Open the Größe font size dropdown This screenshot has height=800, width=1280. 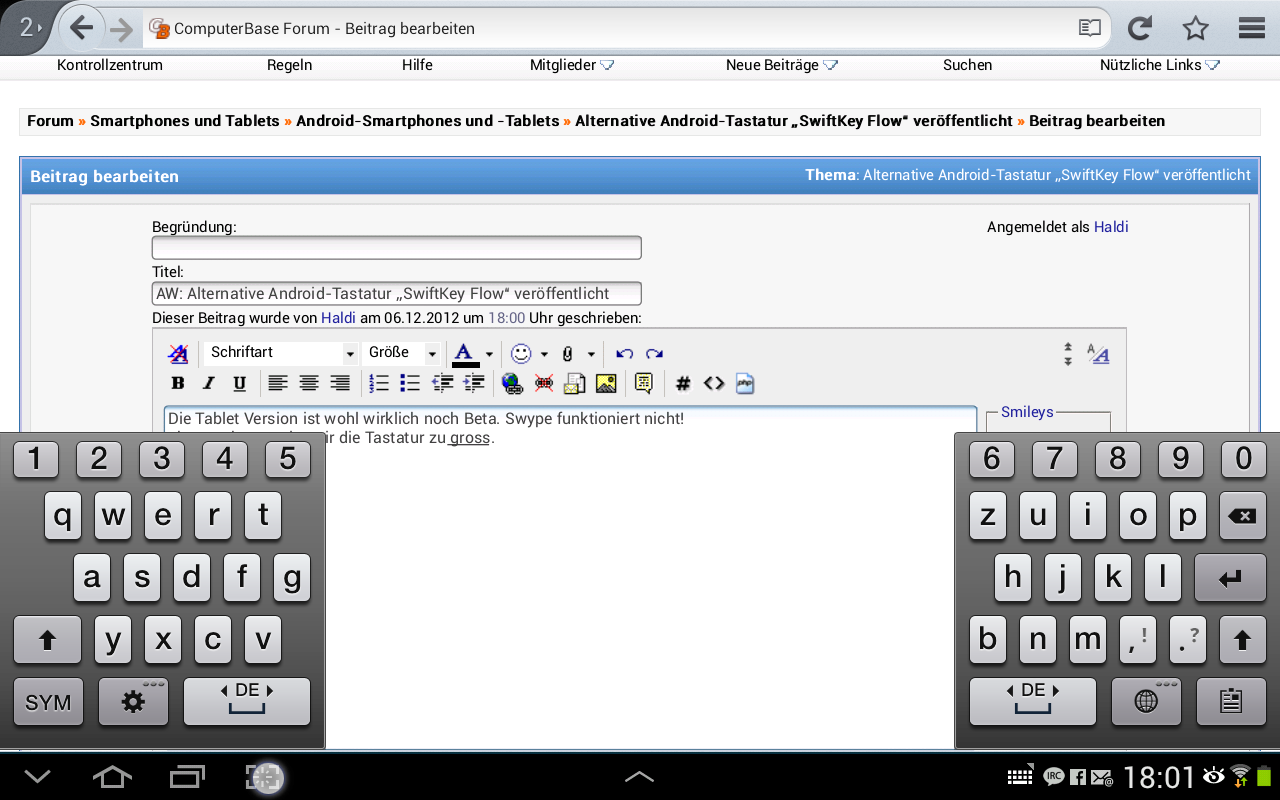tap(402, 353)
